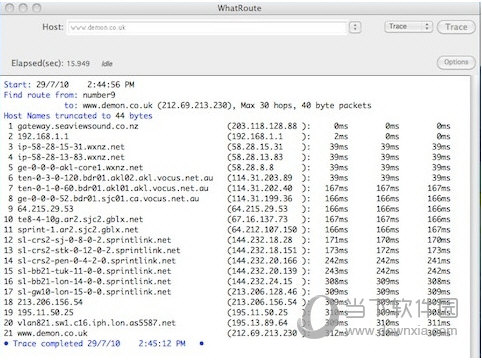Click IP address (114.31.199.36
The image size is (482, 360).
(260, 198)
